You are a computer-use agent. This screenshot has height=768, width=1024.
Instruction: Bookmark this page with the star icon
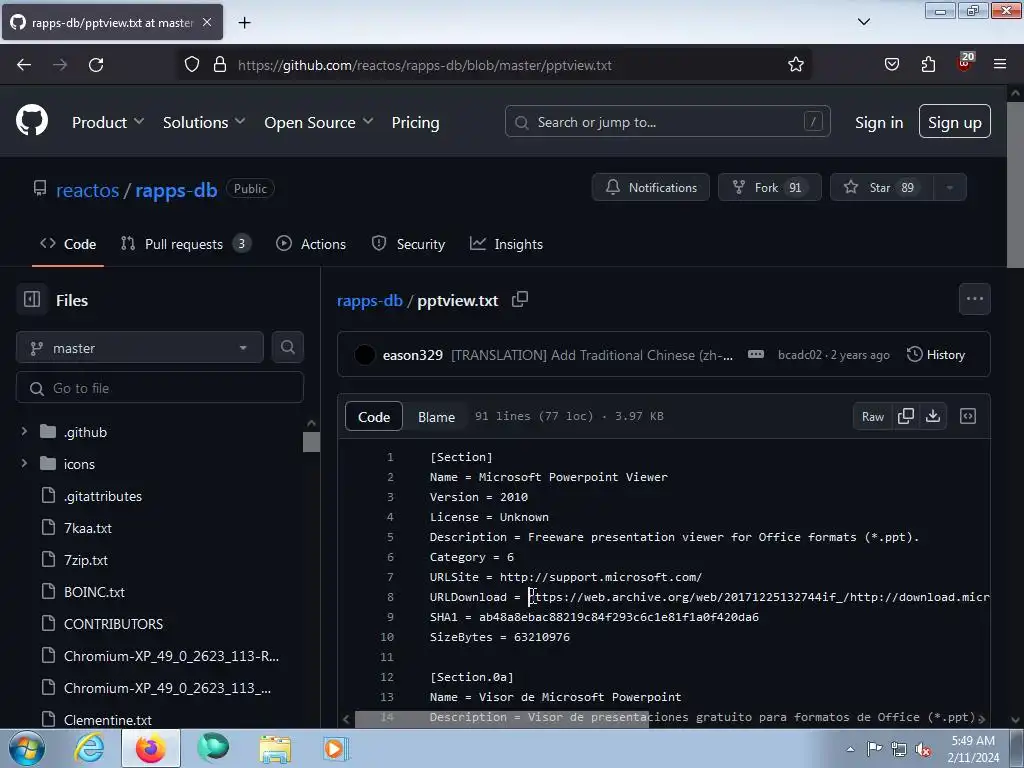(795, 65)
